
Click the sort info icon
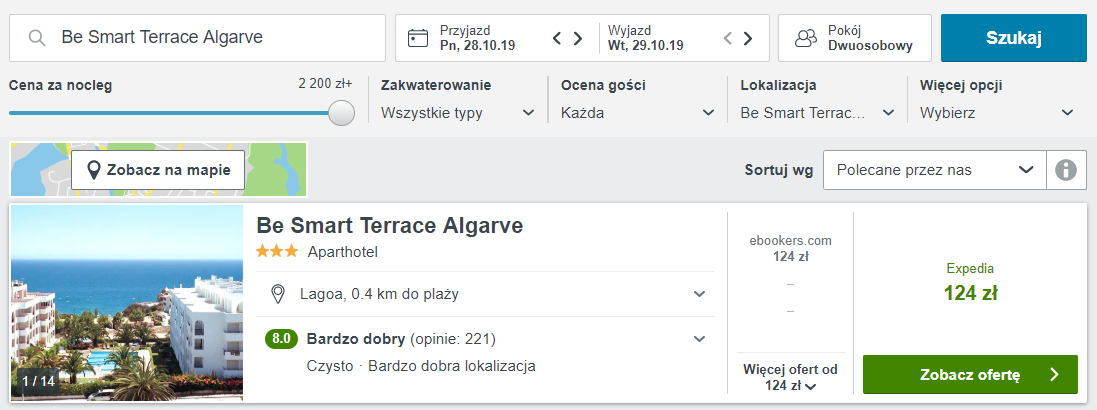[x=1066, y=170]
